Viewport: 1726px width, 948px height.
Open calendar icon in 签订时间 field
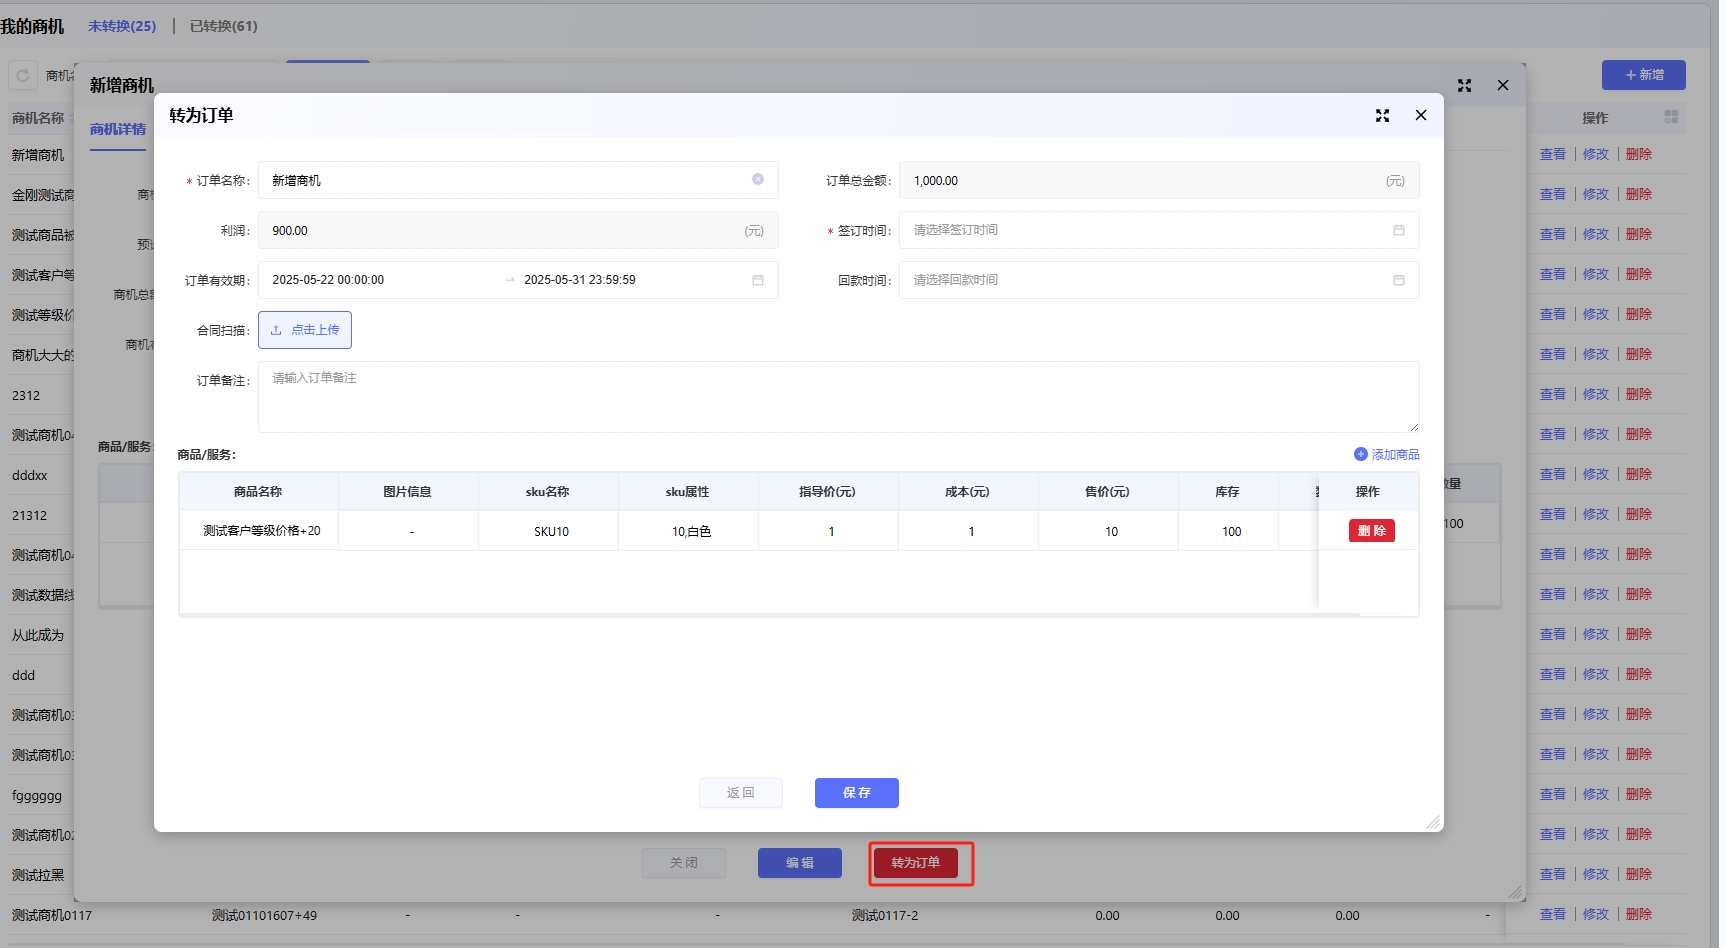[1398, 230]
